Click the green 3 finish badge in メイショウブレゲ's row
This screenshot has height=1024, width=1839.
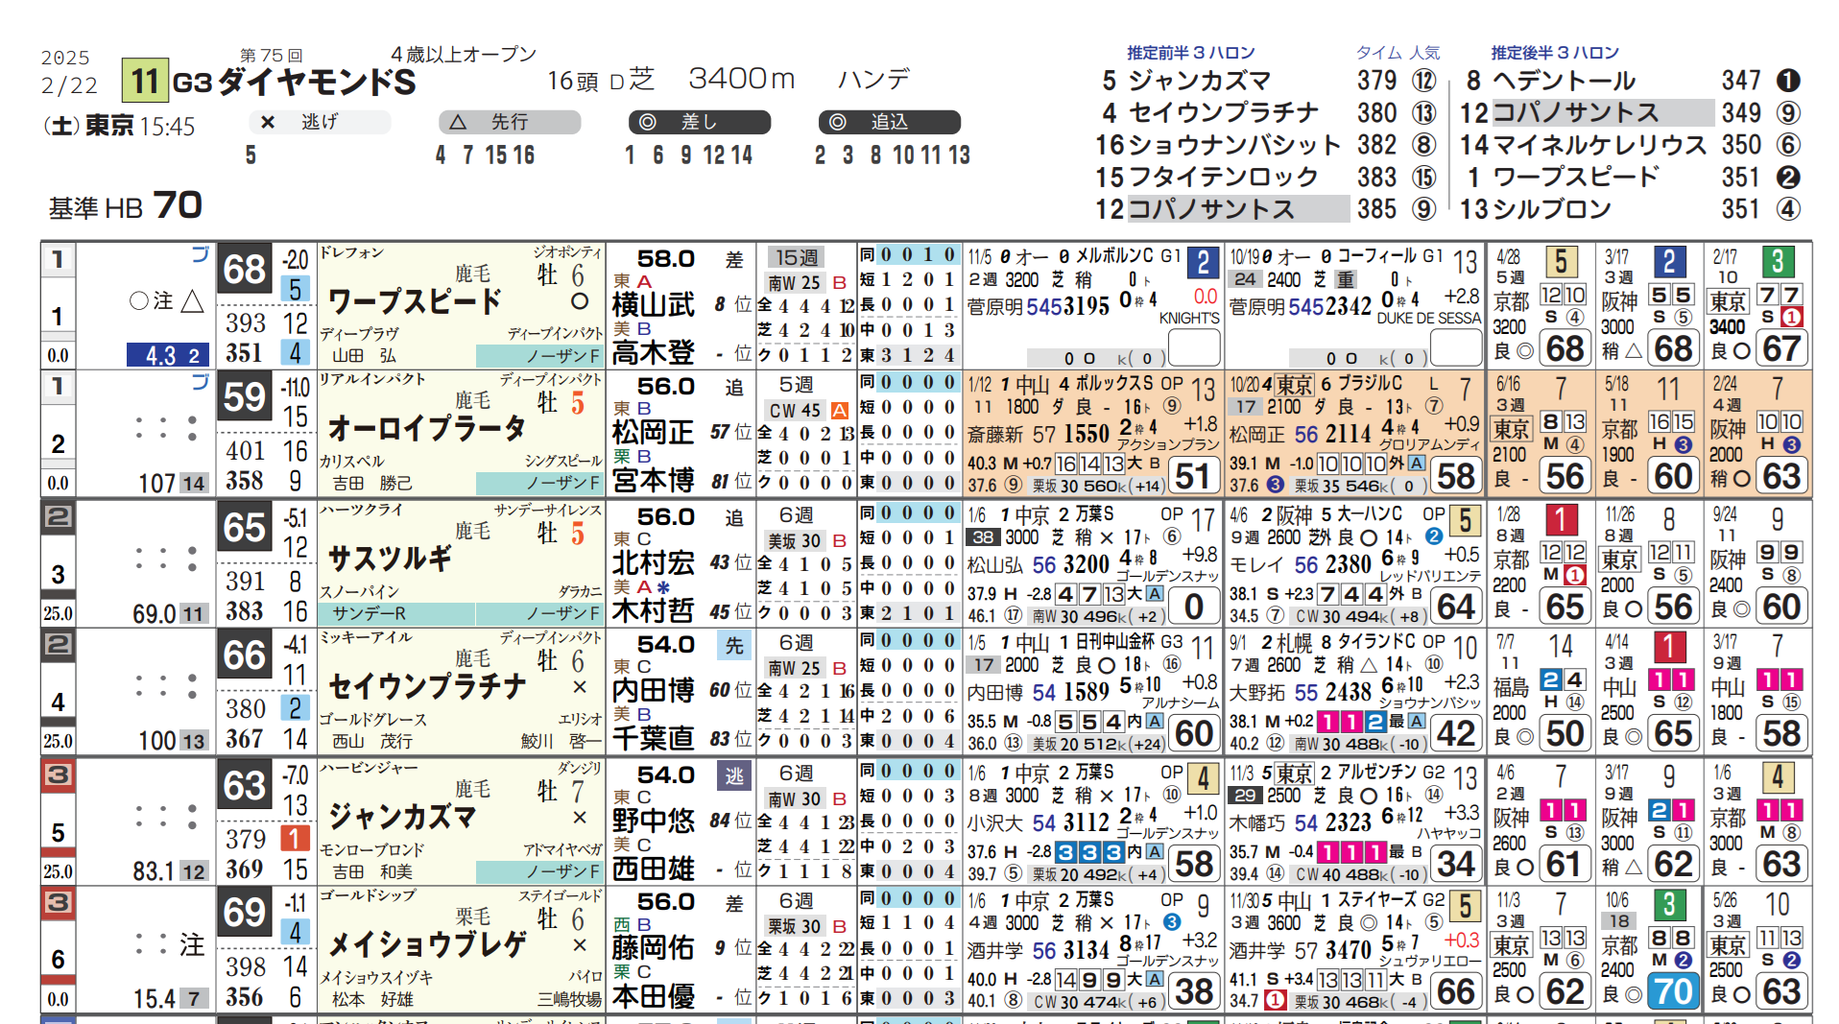tap(1668, 906)
